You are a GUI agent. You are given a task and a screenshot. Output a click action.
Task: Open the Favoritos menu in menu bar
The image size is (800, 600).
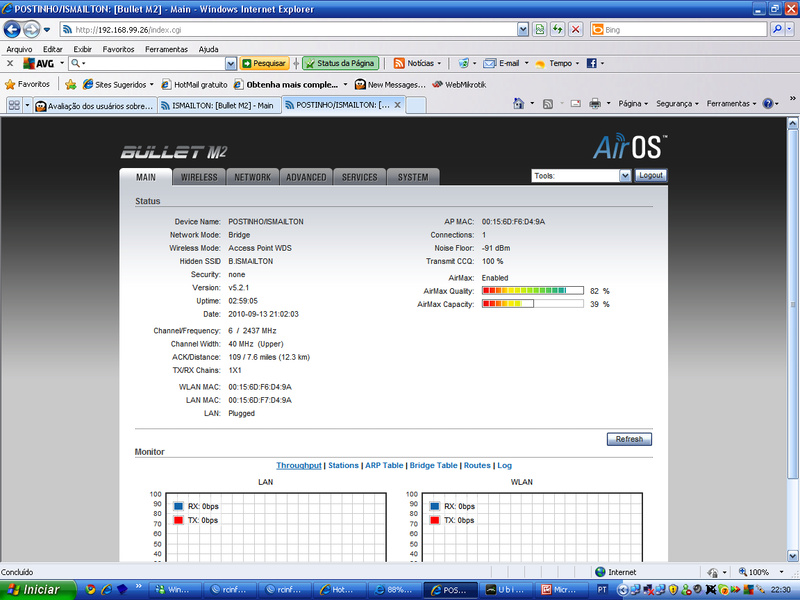coord(118,49)
